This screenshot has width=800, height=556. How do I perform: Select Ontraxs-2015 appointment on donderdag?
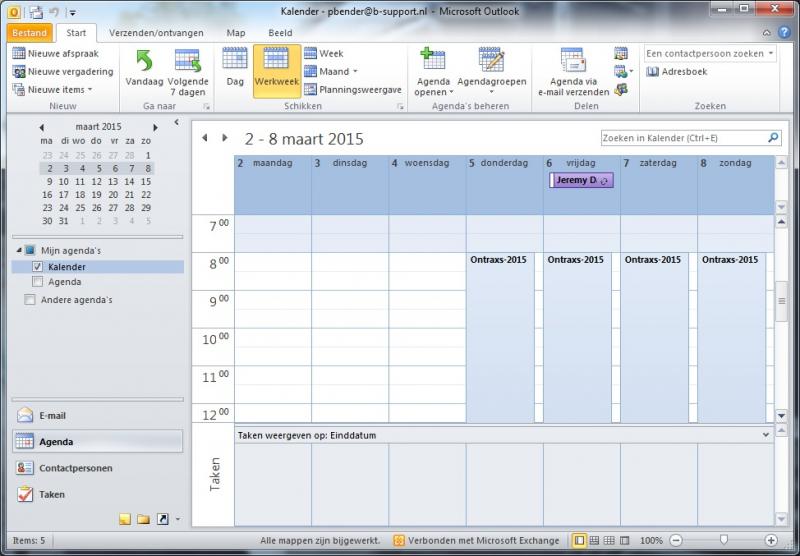click(500, 337)
